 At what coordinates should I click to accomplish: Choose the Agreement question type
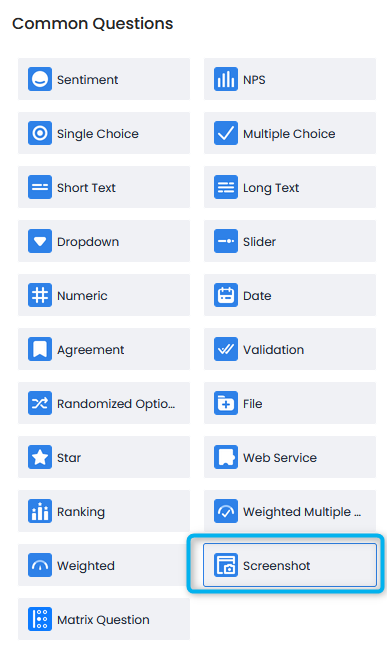pyautogui.click(x=104, y=349)
